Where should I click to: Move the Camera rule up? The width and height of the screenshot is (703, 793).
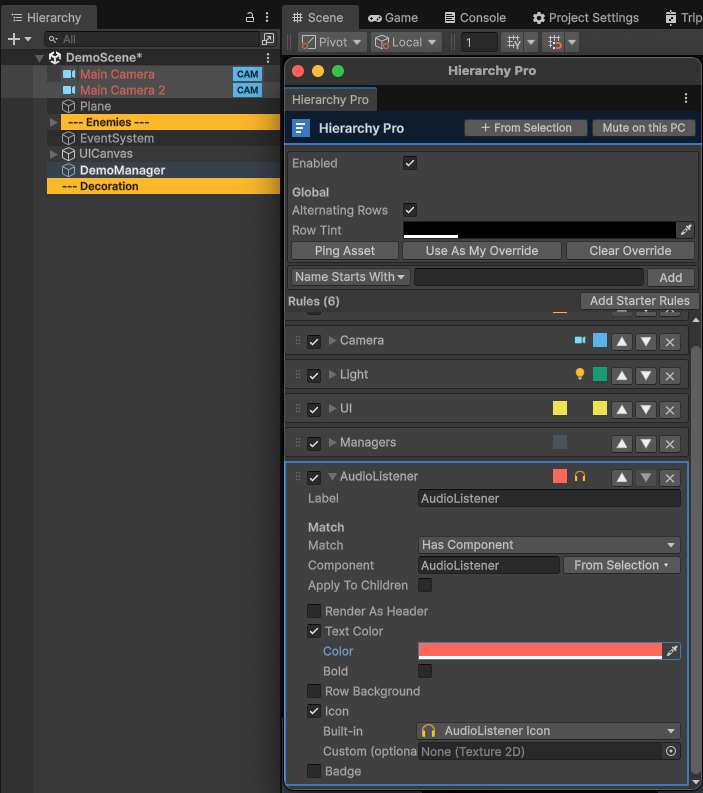coord(622,341)
